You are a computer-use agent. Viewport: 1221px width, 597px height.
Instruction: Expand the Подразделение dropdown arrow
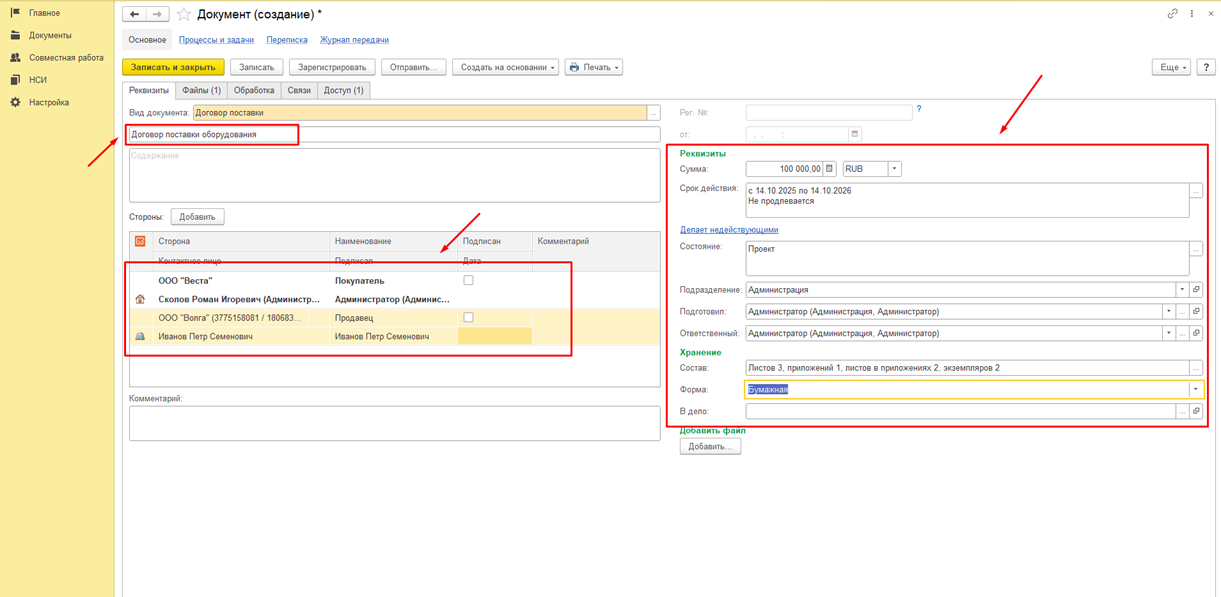coord(1182,290)
